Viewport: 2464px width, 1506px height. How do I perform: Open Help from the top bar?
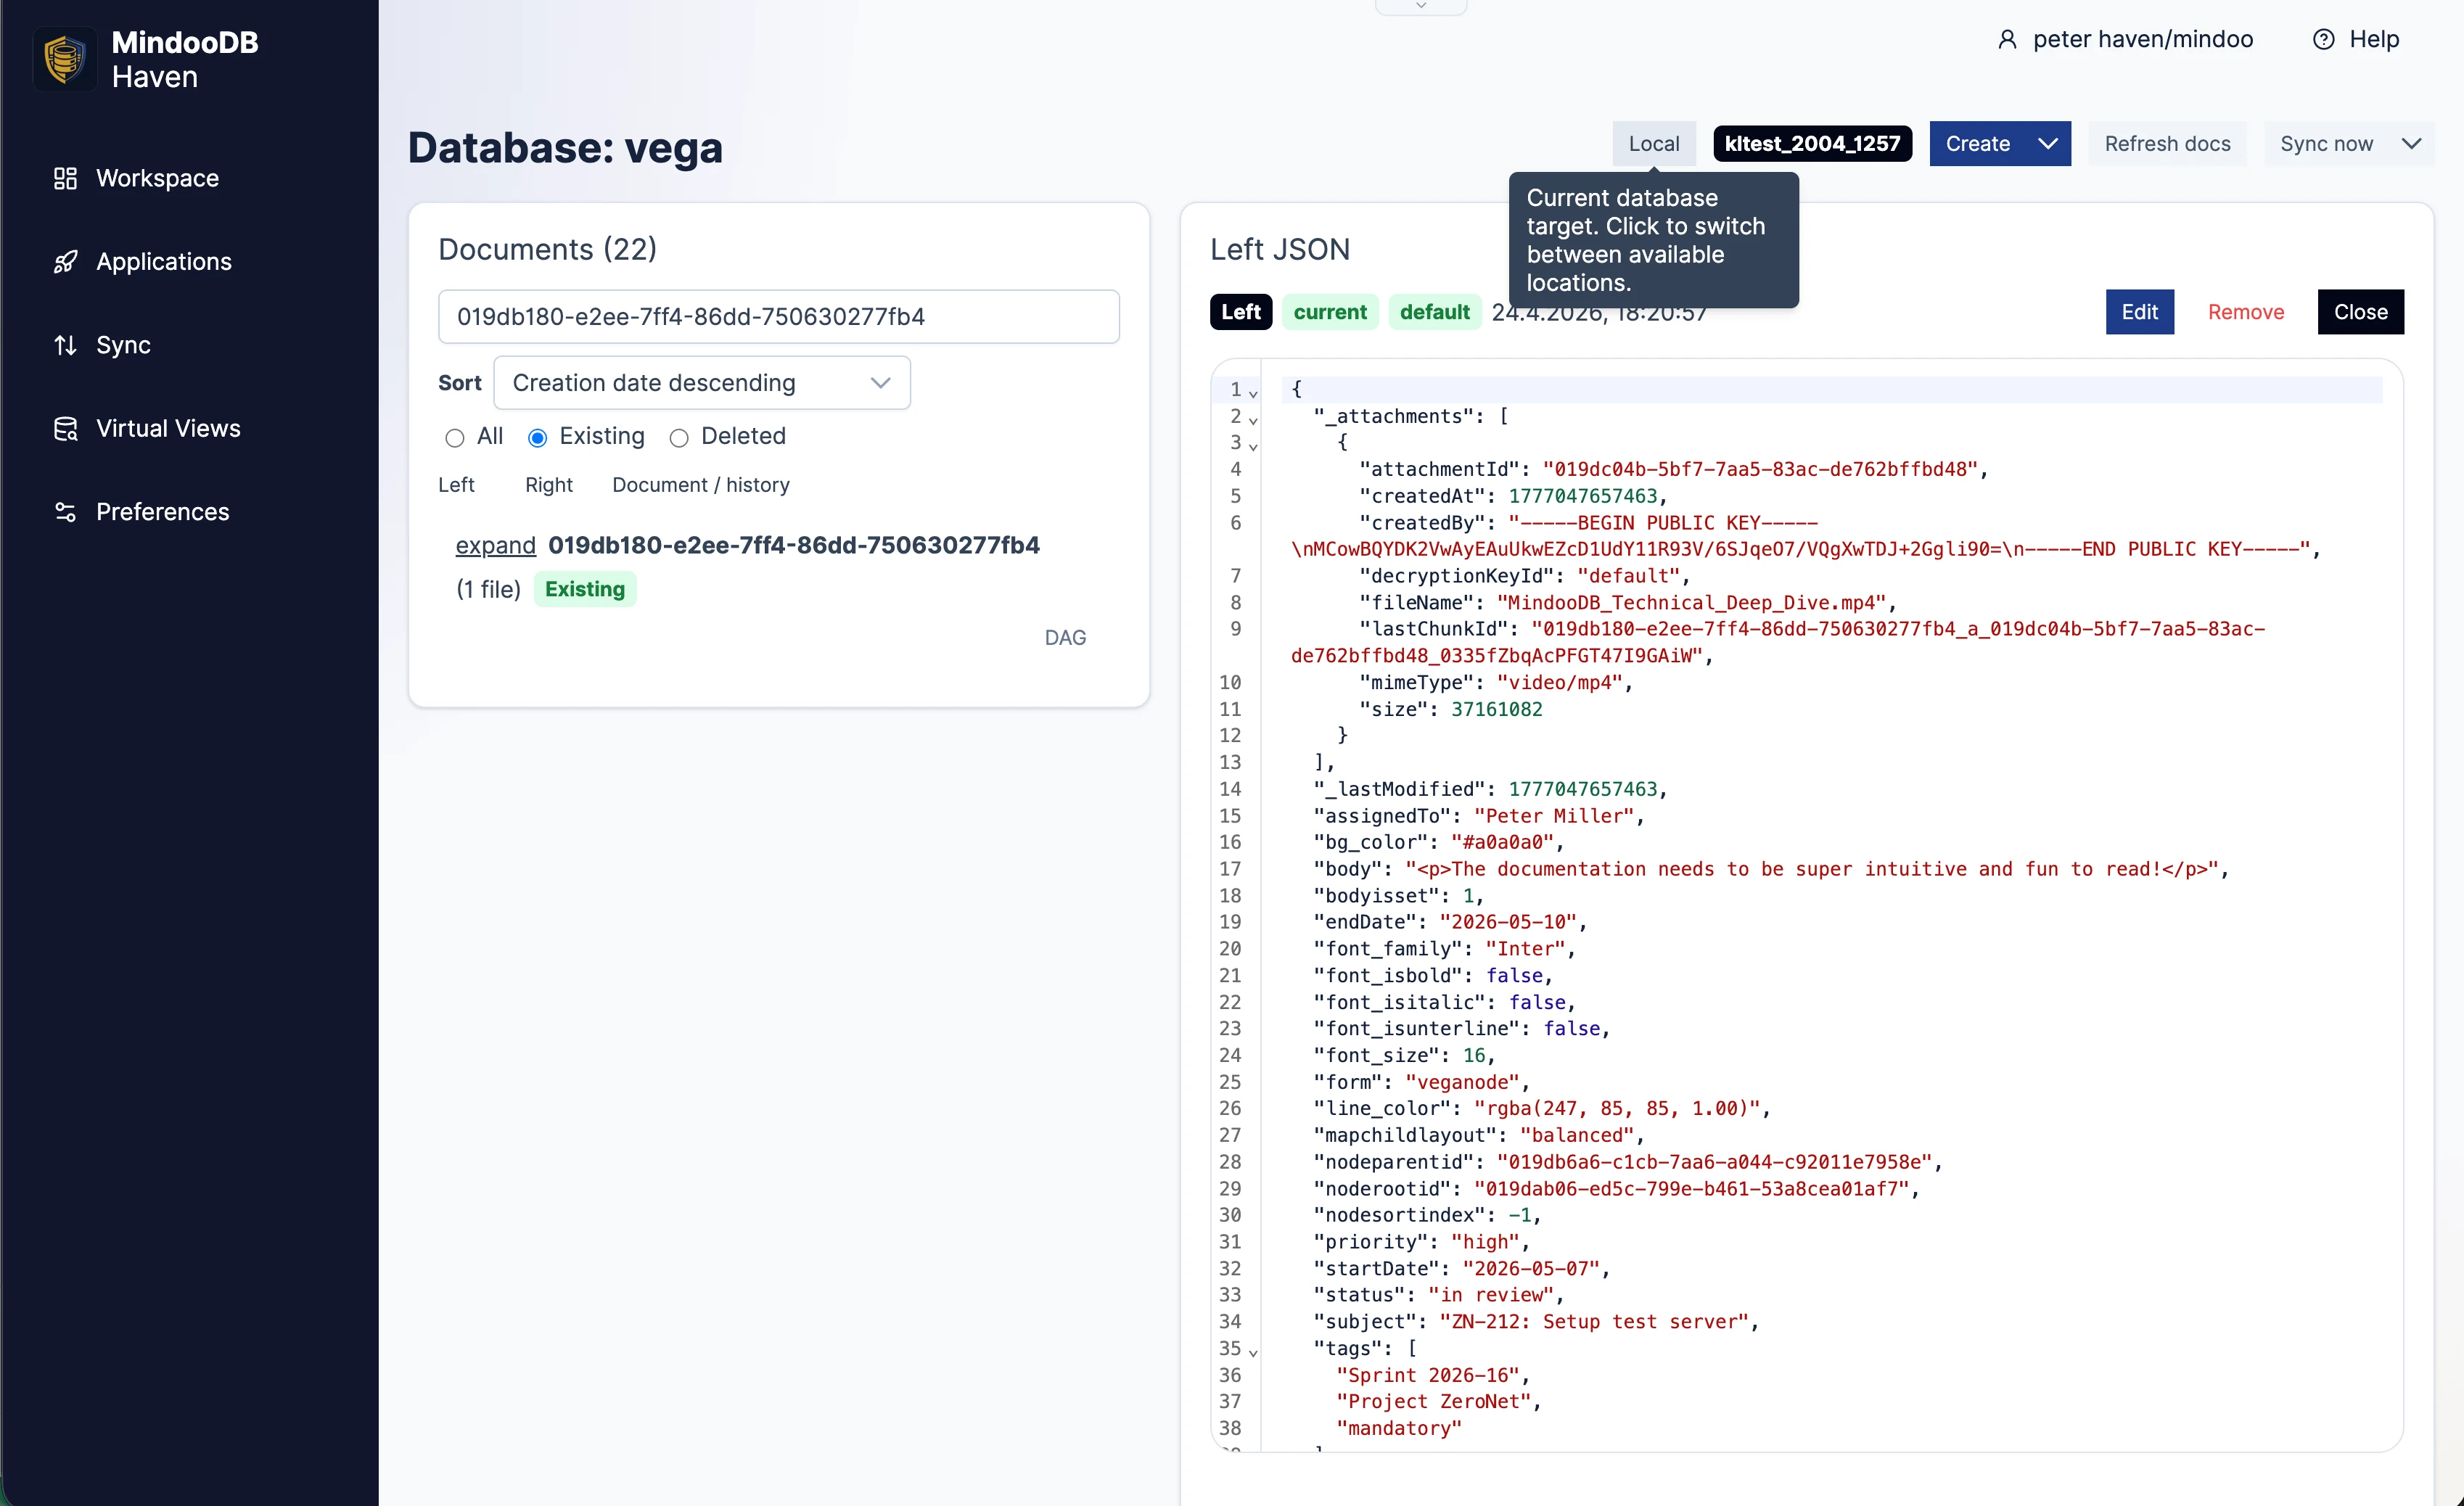coord(2373,39)
